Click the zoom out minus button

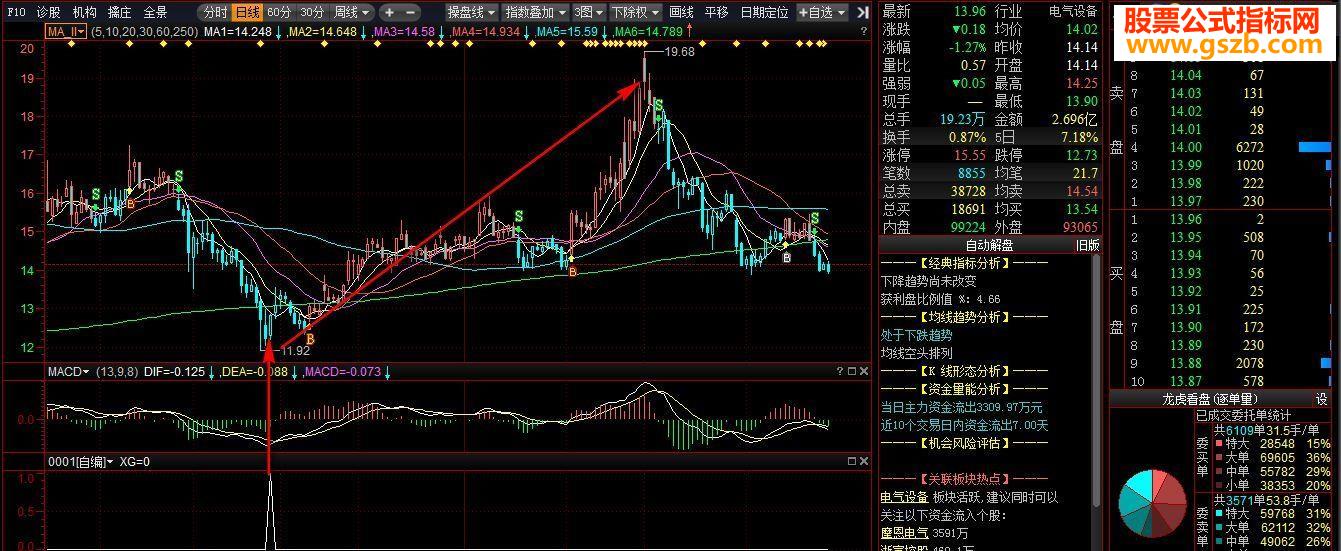pyautogui.click(x=411, y=12)
